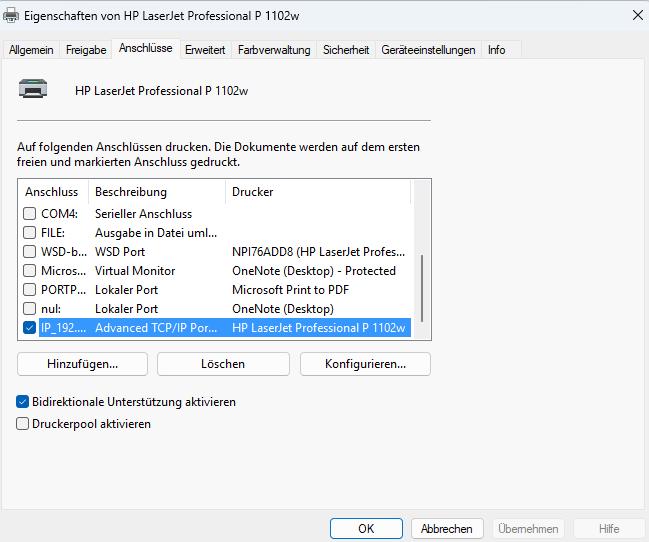Select the NPI76ADD8 printer entry

[318, 252]
